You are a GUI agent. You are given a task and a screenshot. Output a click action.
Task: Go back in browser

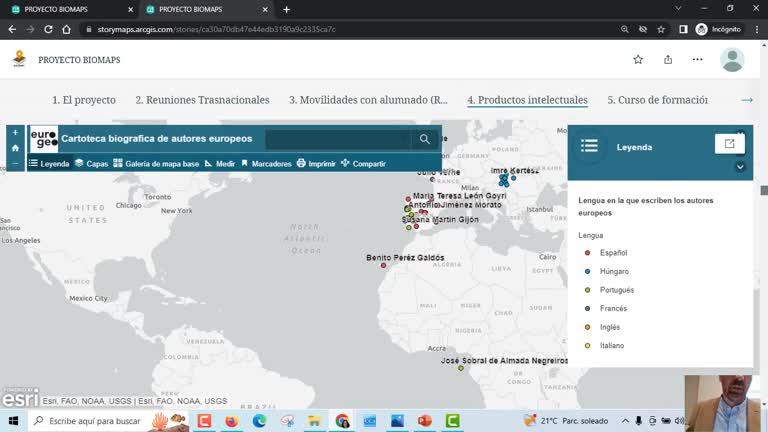(x=12, y=29)
